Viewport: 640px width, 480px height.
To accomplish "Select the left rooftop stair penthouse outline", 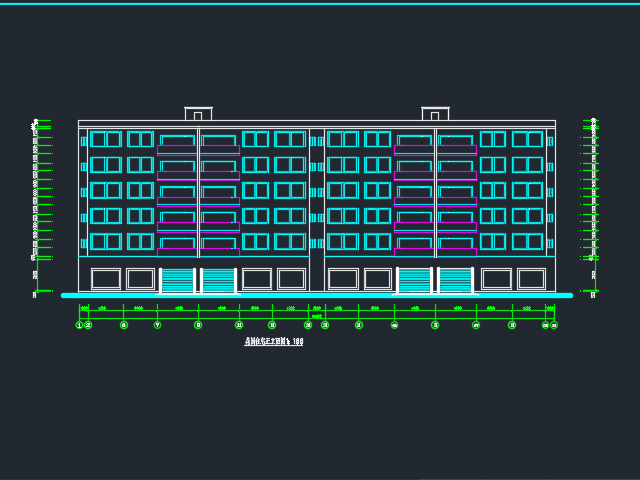I will coord(198,113).
